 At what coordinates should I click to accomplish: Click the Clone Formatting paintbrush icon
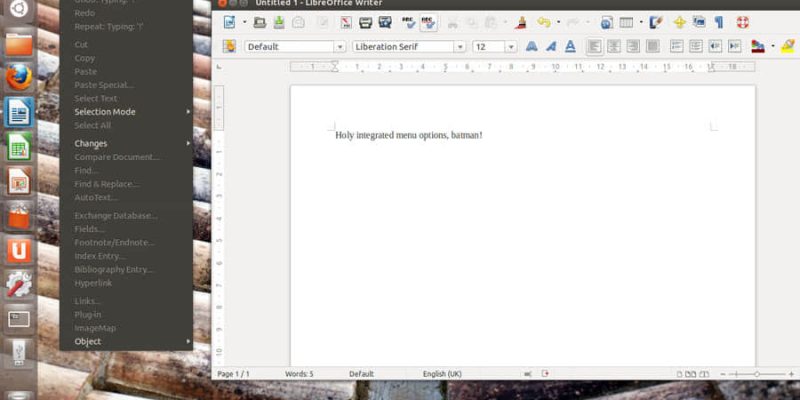click(x=521, y=22)
